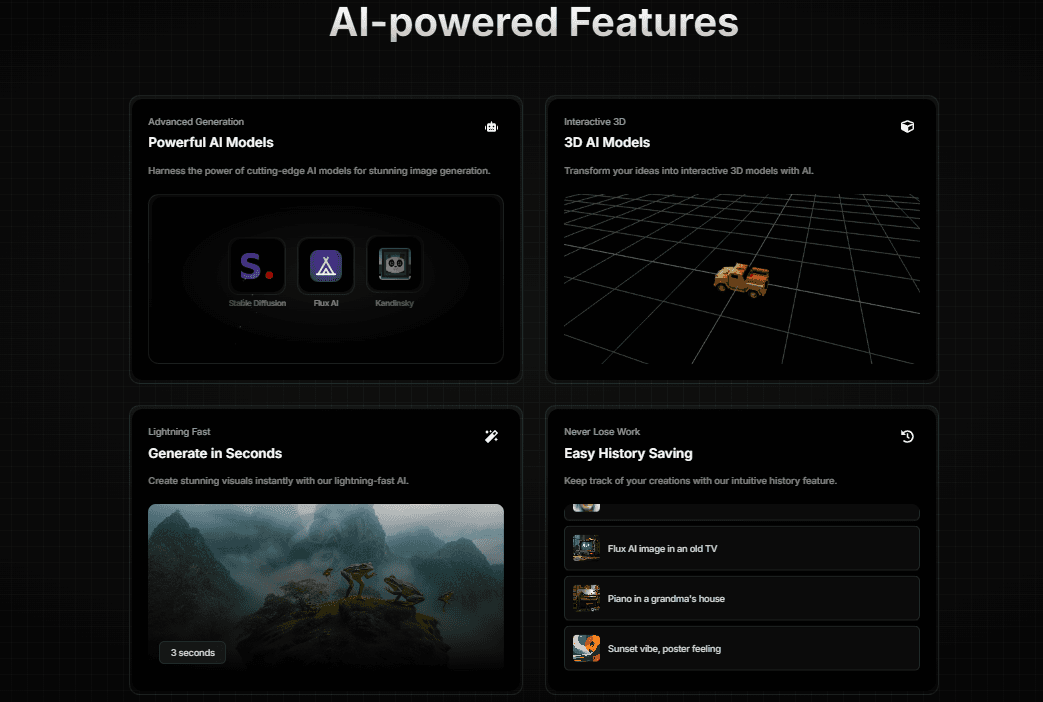The image size is (1043, 702).
Task: Click thumbnail of the Piano history entry
Action: [586, 598]
